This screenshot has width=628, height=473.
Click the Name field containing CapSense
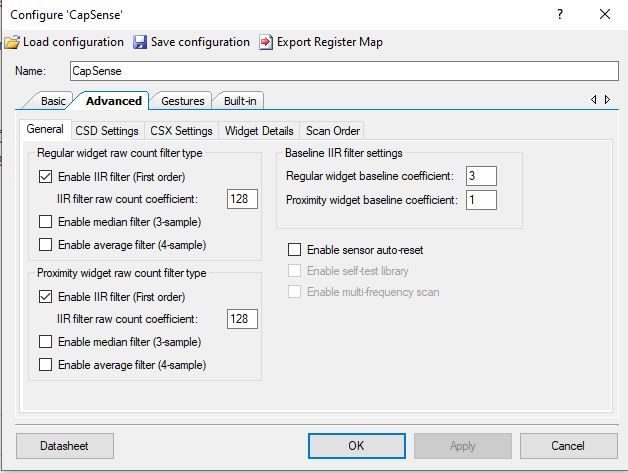344,71
